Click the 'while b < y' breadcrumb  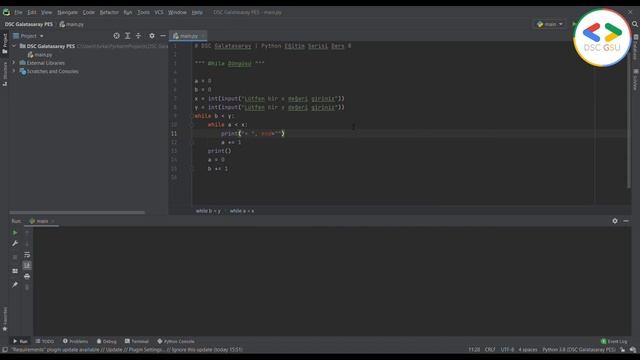coord(208,211)
